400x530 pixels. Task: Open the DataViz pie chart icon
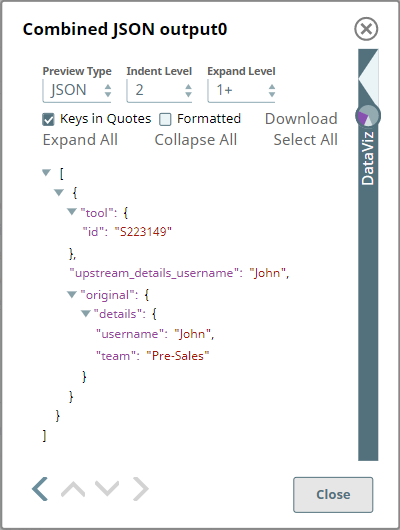(x=368, y=116)
